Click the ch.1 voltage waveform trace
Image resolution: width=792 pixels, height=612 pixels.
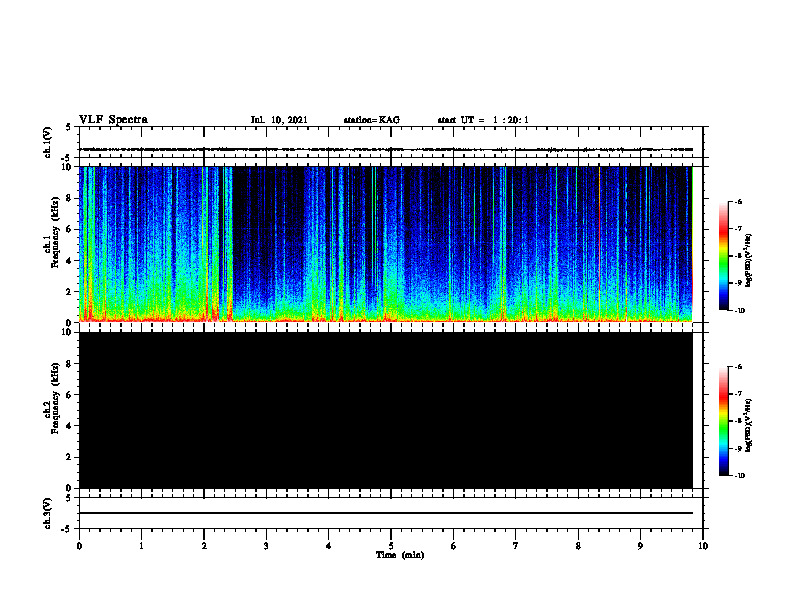coord(386,149)
